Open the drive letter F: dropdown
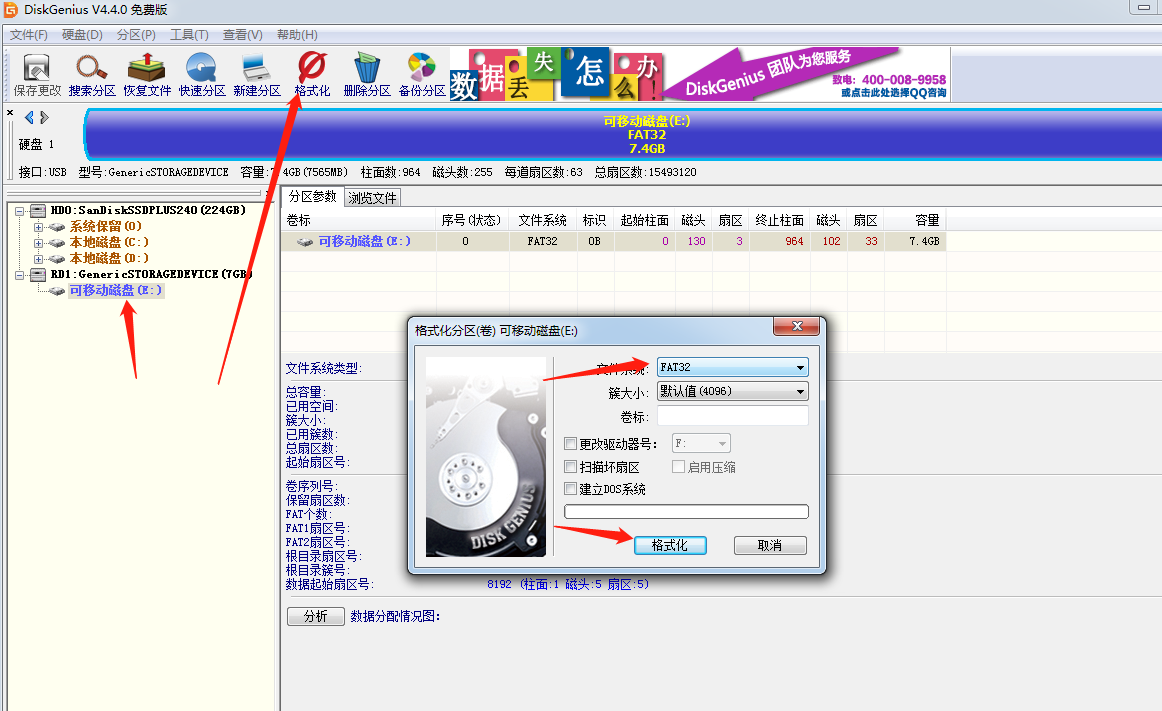The height and width of the screenshot is (711, 1162). tap(701, 443)
